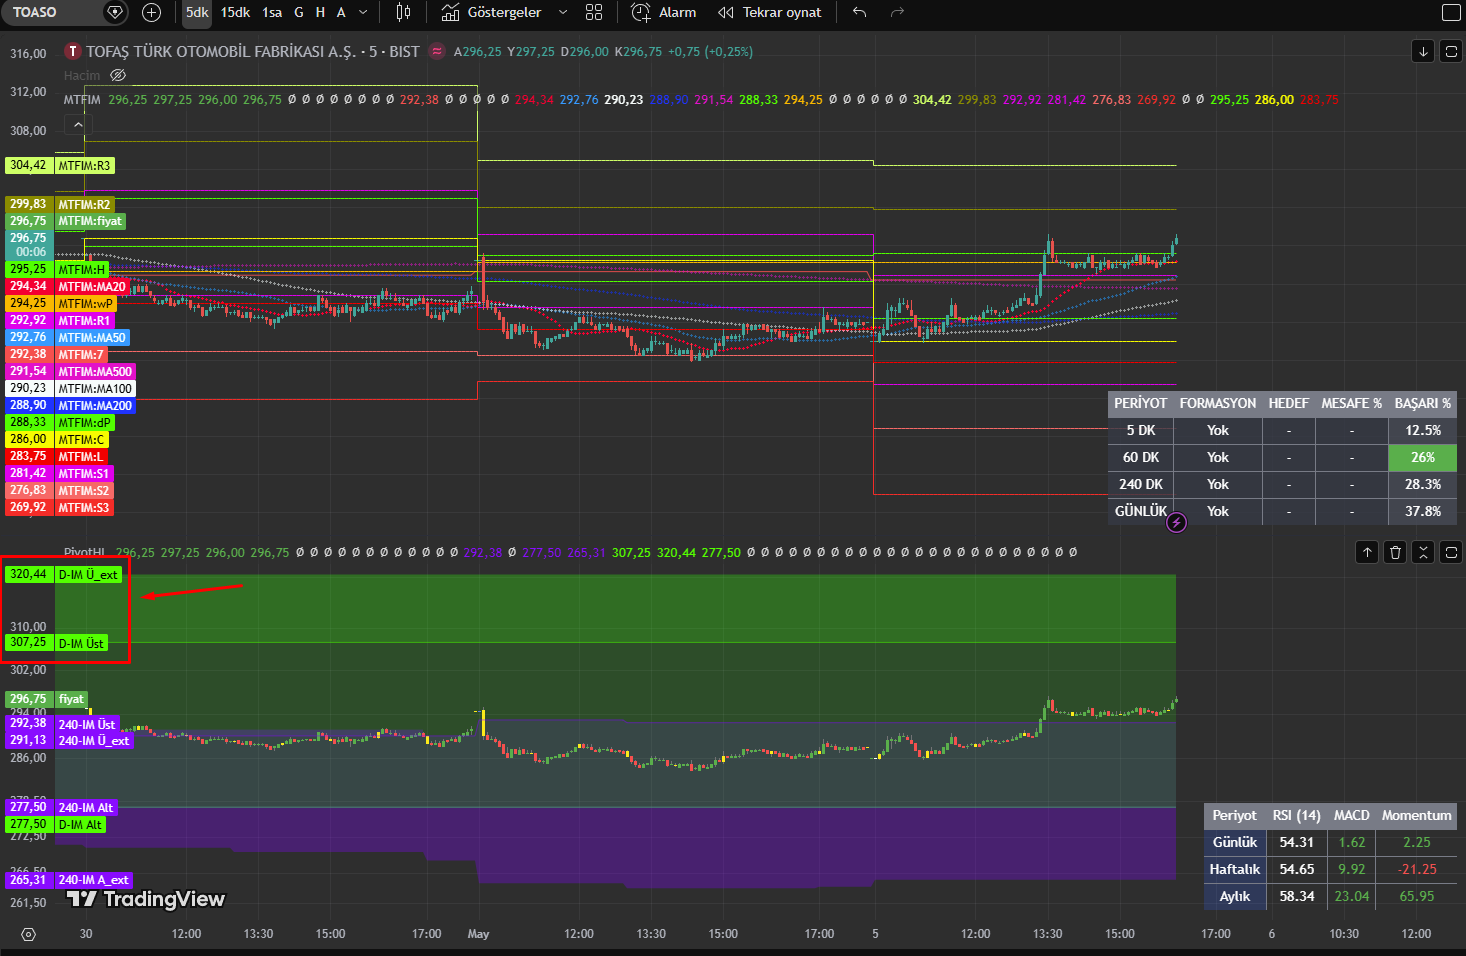Click the MTFIM:R2 price label
Viewport: 1466px width, 956px height.
coord(84,204)
